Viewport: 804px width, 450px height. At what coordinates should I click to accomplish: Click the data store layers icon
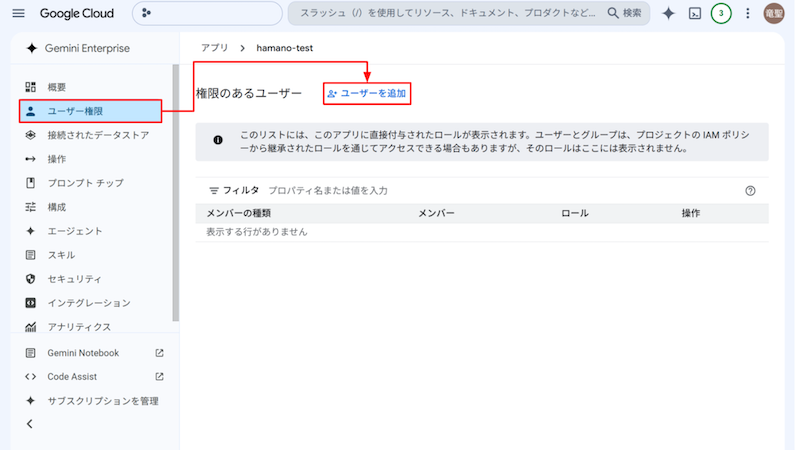tap(31, 135)
